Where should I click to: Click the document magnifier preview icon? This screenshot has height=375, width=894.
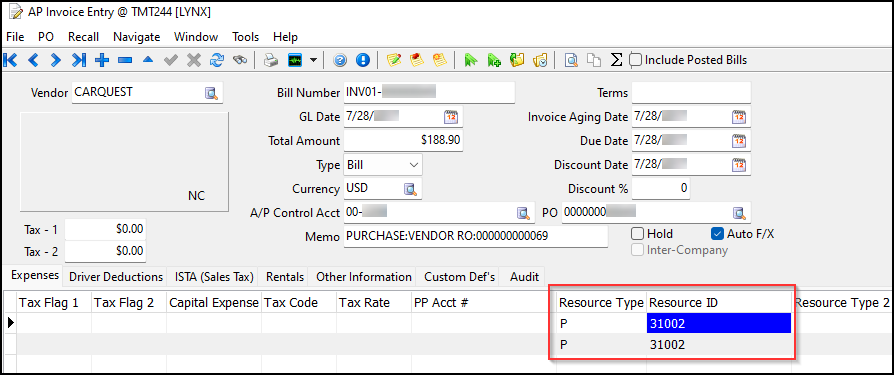pyautogui.click(x=571, y=60)
